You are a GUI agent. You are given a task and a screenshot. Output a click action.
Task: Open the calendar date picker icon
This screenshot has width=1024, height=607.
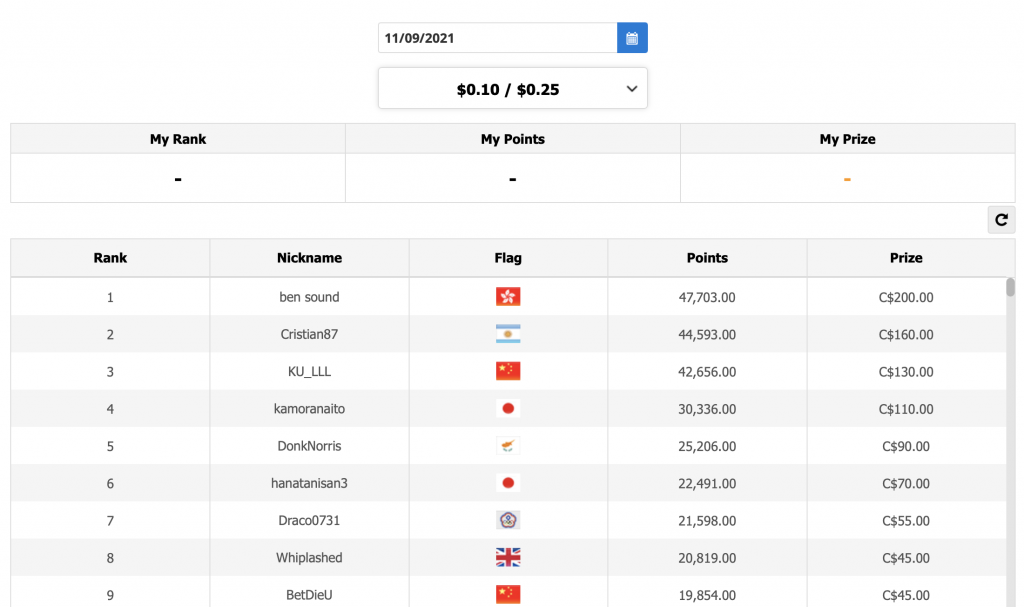[632, 38]
